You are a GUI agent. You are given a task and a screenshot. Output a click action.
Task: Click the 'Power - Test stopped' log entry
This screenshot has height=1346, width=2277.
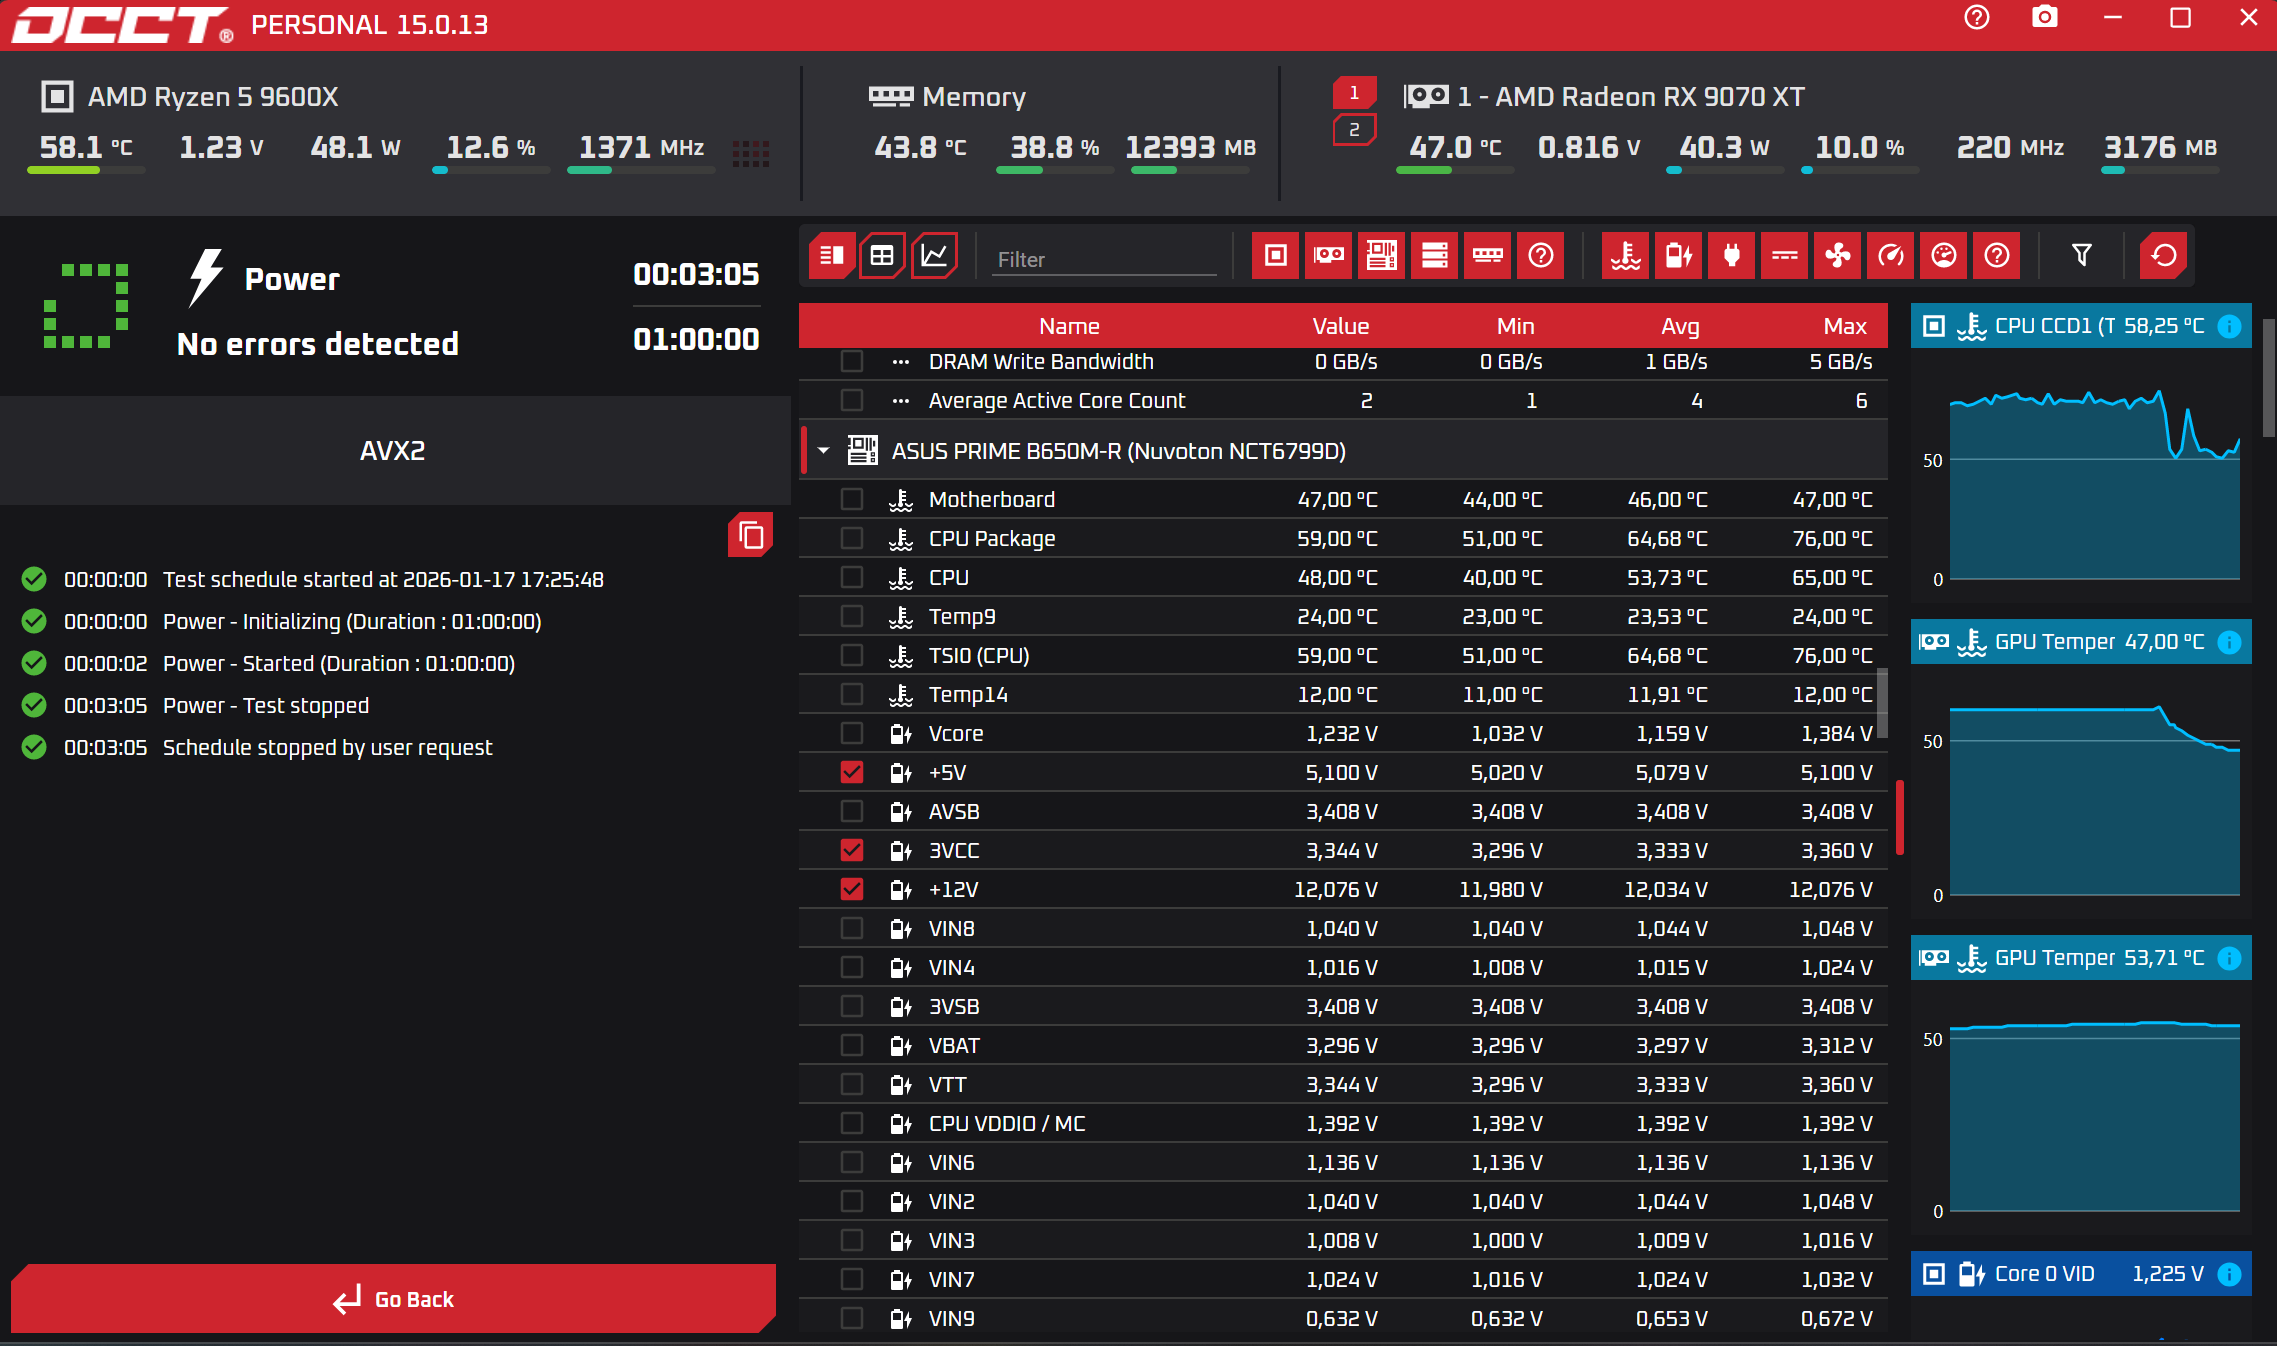266,705
